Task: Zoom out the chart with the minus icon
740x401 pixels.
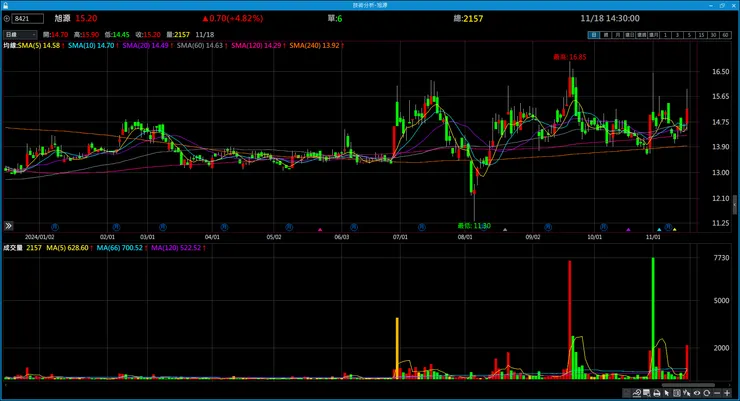Action: tap(717, 393)
